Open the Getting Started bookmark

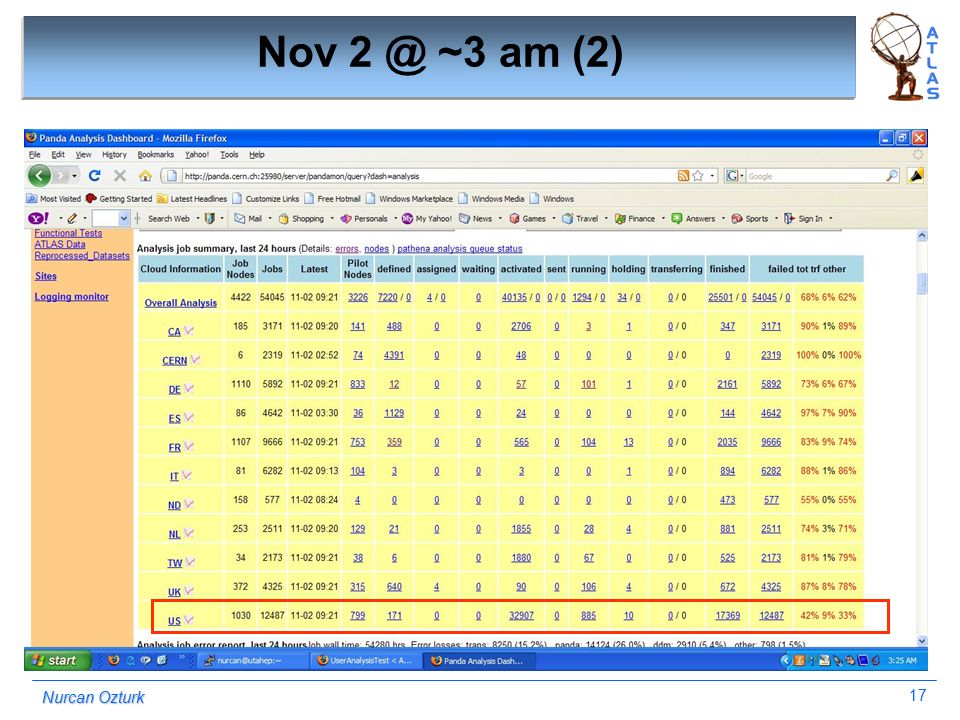(119, 199)
